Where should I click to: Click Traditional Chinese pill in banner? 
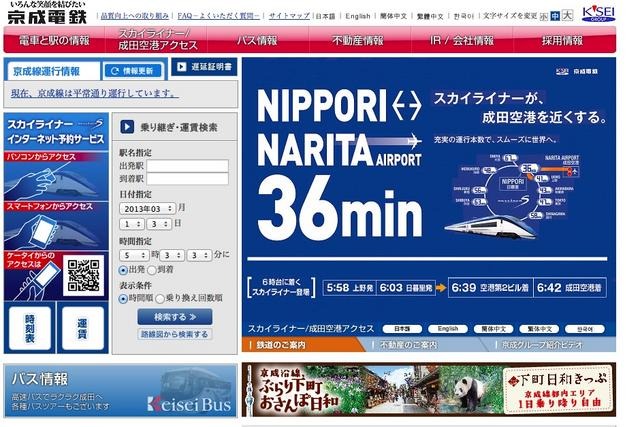539,329
